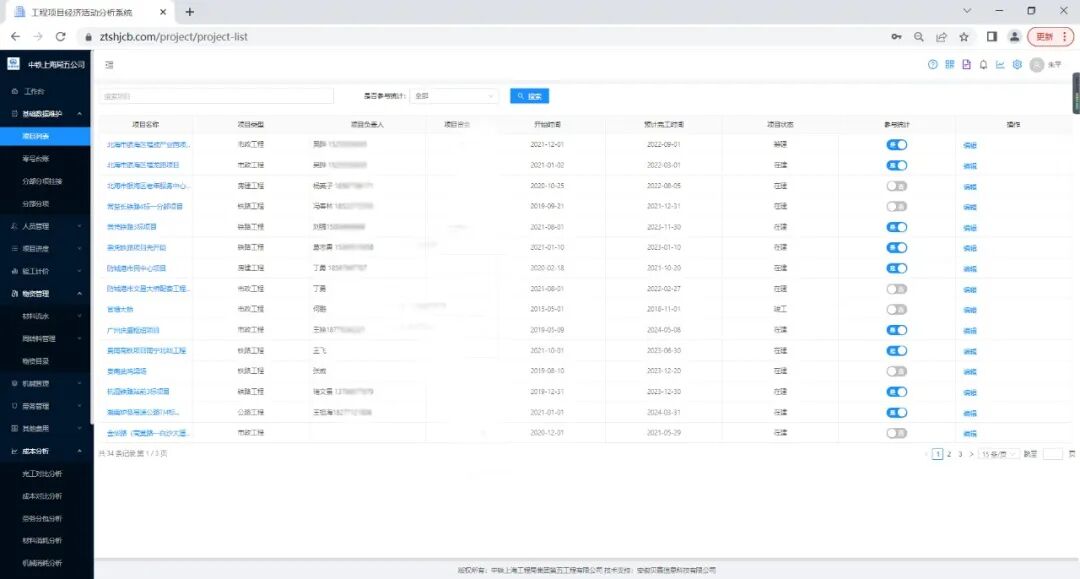This screenshot has height=579, width=1080.
Task: Click the company logo in the sidebar
Action: click(13, 64)
